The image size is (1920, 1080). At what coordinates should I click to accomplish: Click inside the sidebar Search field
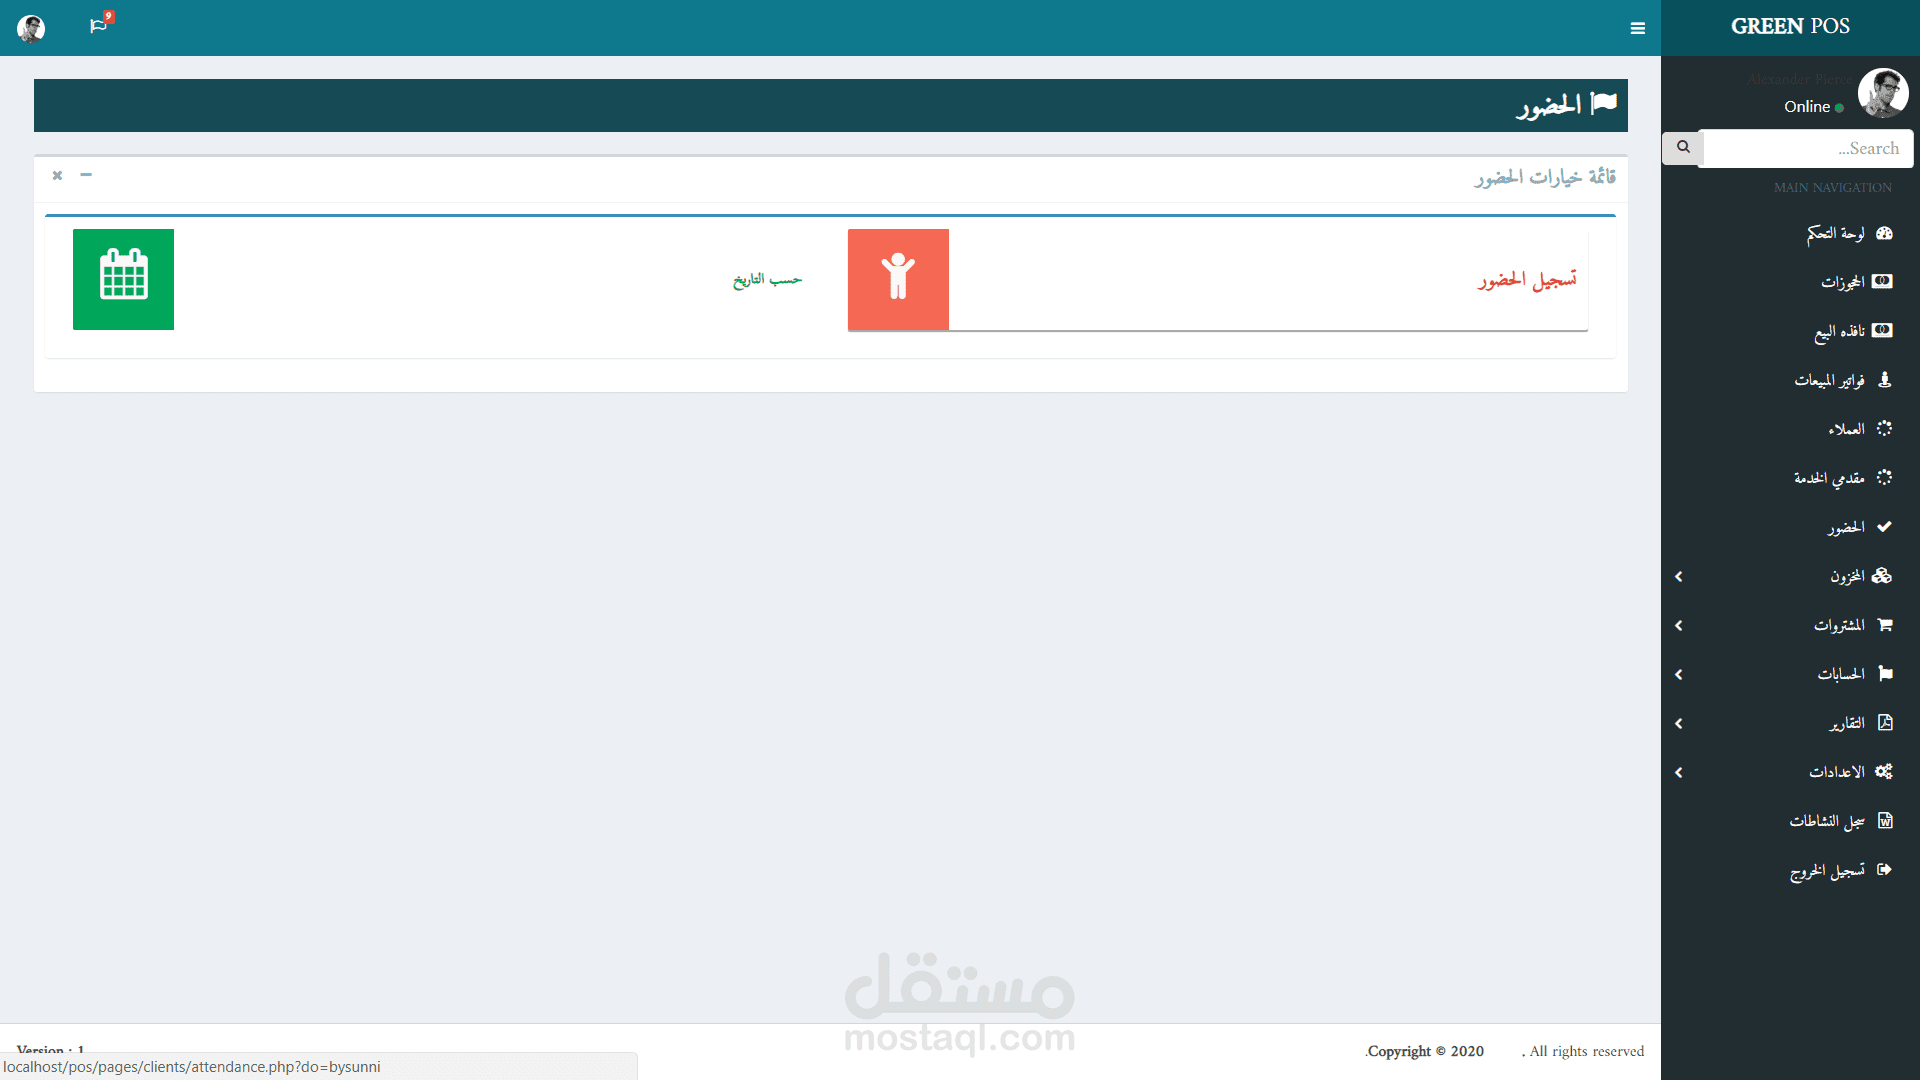pyautogui.click(x=1806, y=148)
